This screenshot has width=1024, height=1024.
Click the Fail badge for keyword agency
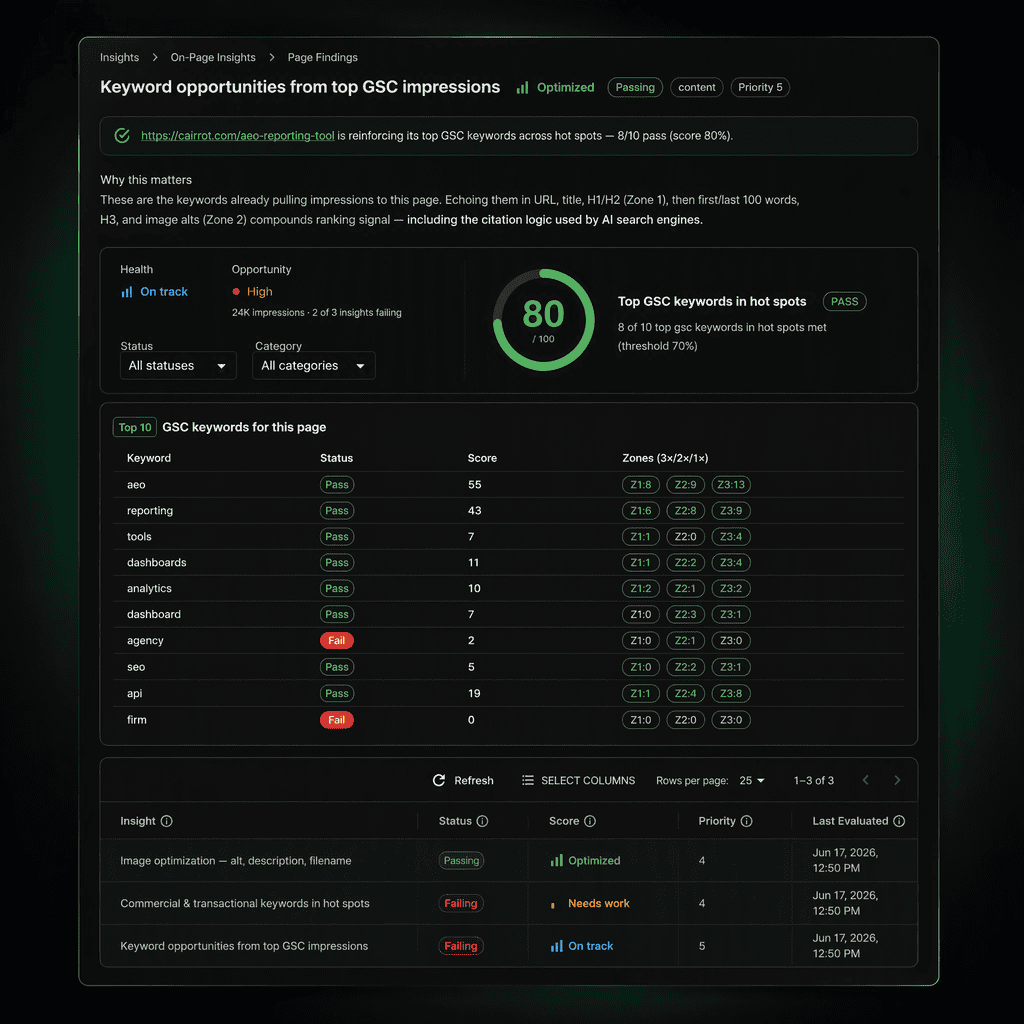[337, 641]
